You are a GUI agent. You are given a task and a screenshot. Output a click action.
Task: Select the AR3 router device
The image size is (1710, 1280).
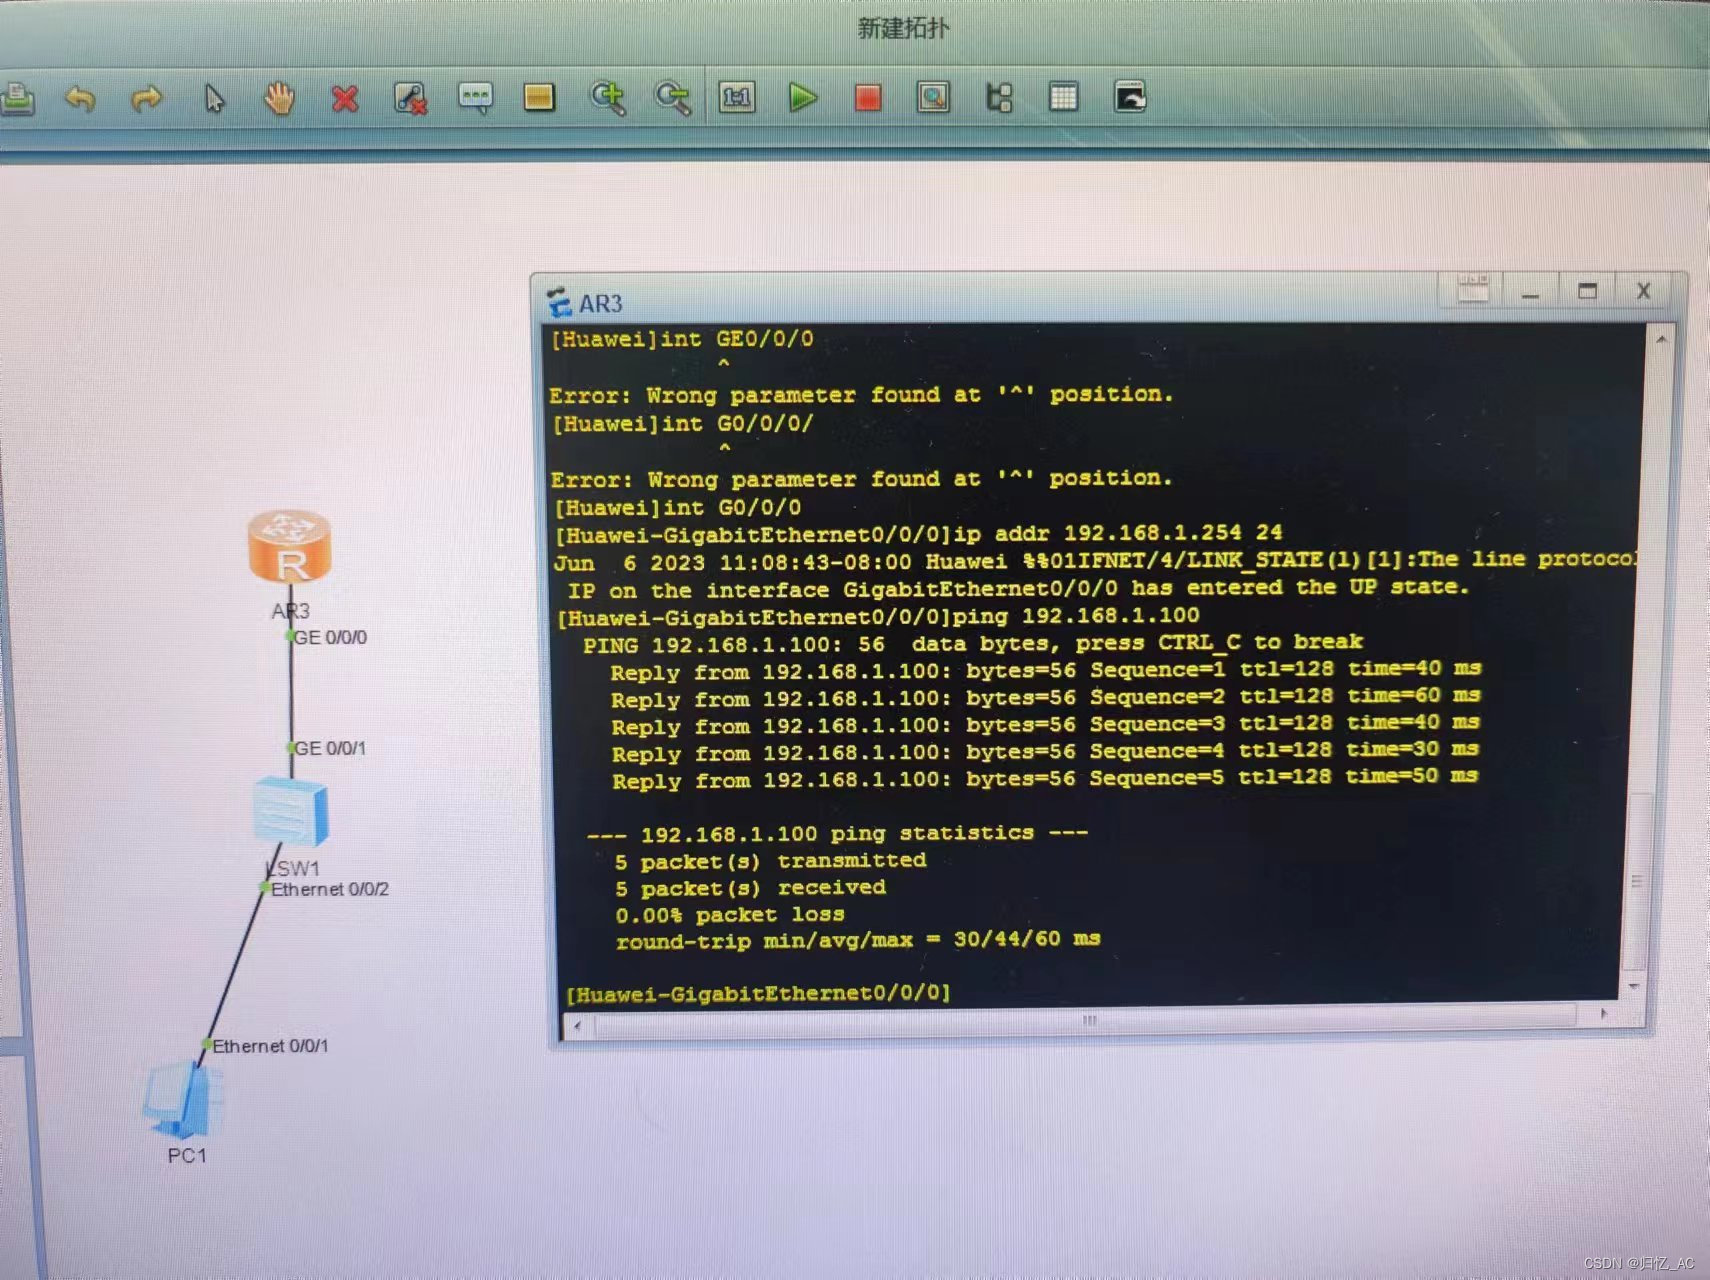click(x=290, y=546)
